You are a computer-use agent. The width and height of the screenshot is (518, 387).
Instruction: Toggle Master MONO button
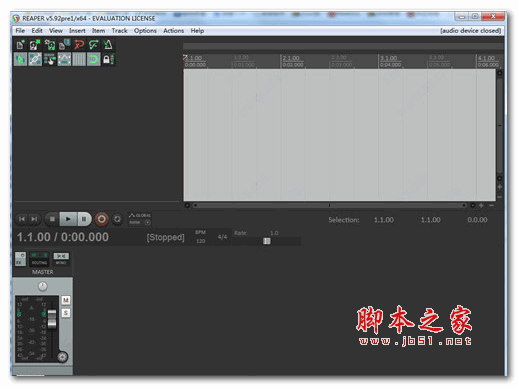point(61,259)
